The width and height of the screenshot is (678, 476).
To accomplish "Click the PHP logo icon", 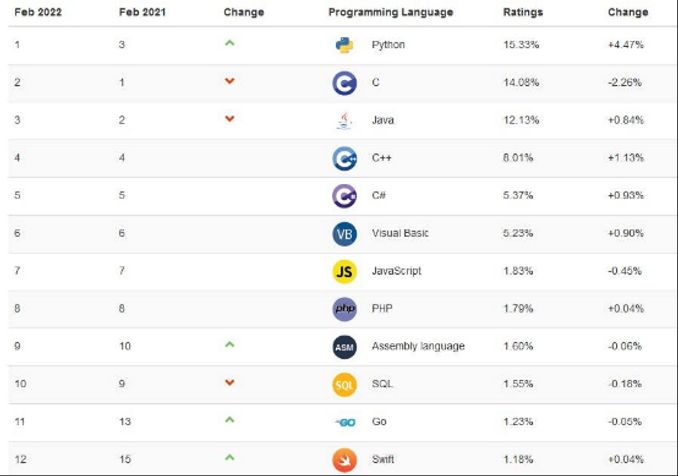I will tap(344, 309).
